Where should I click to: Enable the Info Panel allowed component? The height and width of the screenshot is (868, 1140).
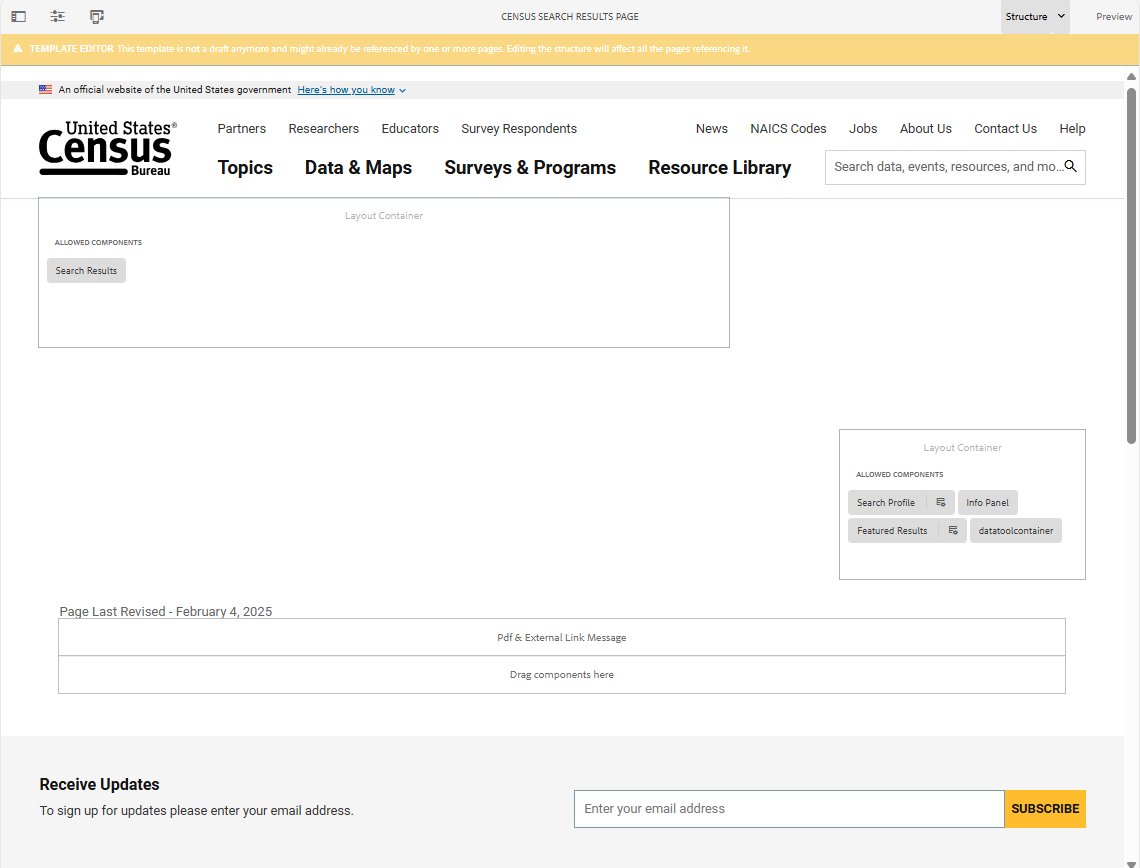tap(987, 502)
